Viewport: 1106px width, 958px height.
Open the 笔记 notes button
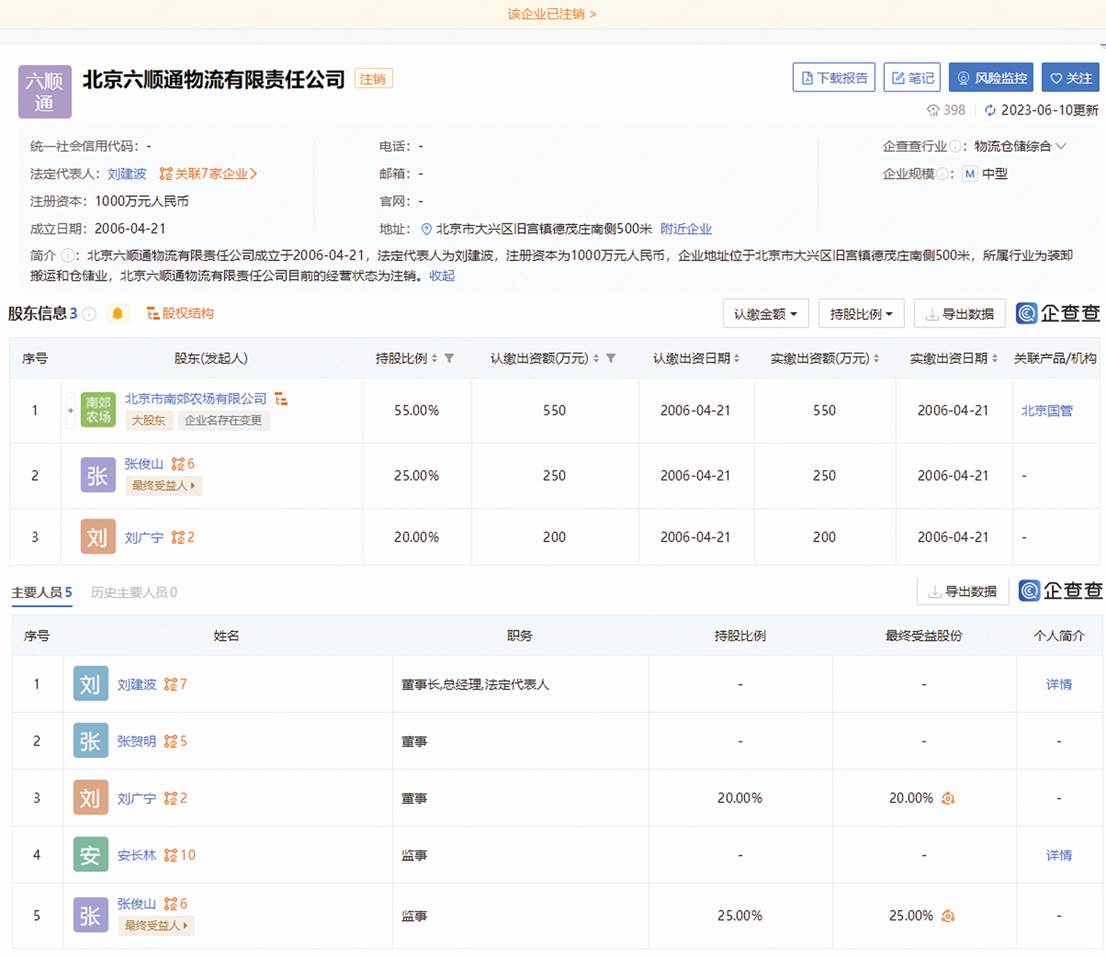(912, 78)
